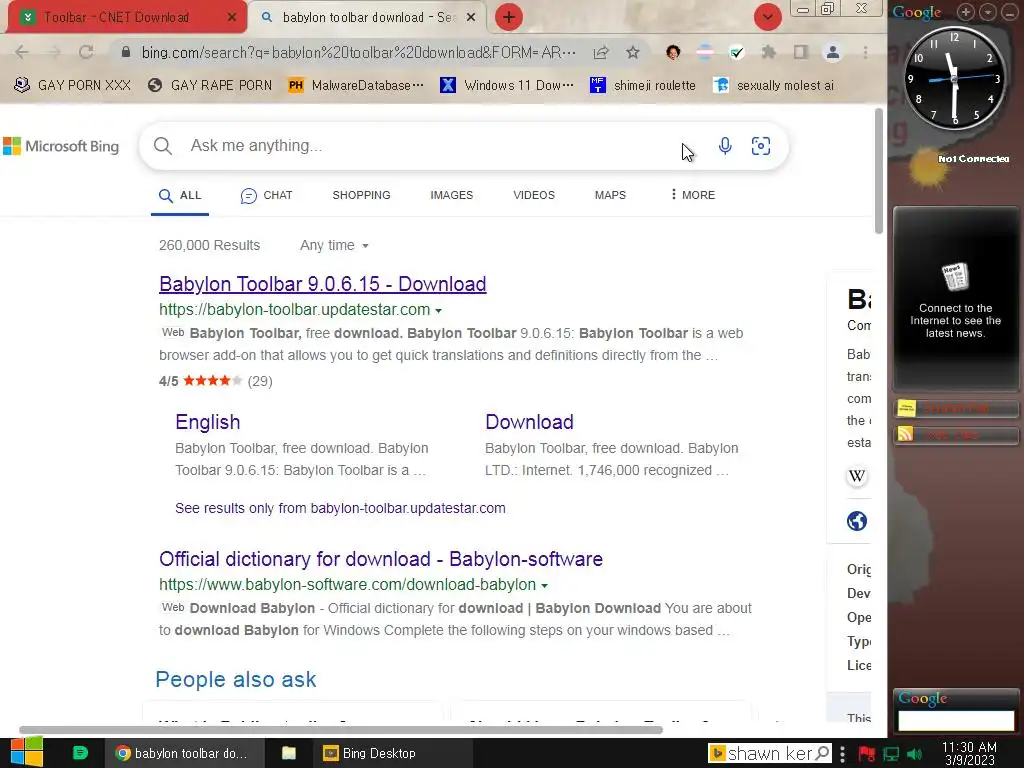Open the IMAGES results tab
Image resolution: width=1024 pixels, height=768 pixels.
click(x=451, y=195)
